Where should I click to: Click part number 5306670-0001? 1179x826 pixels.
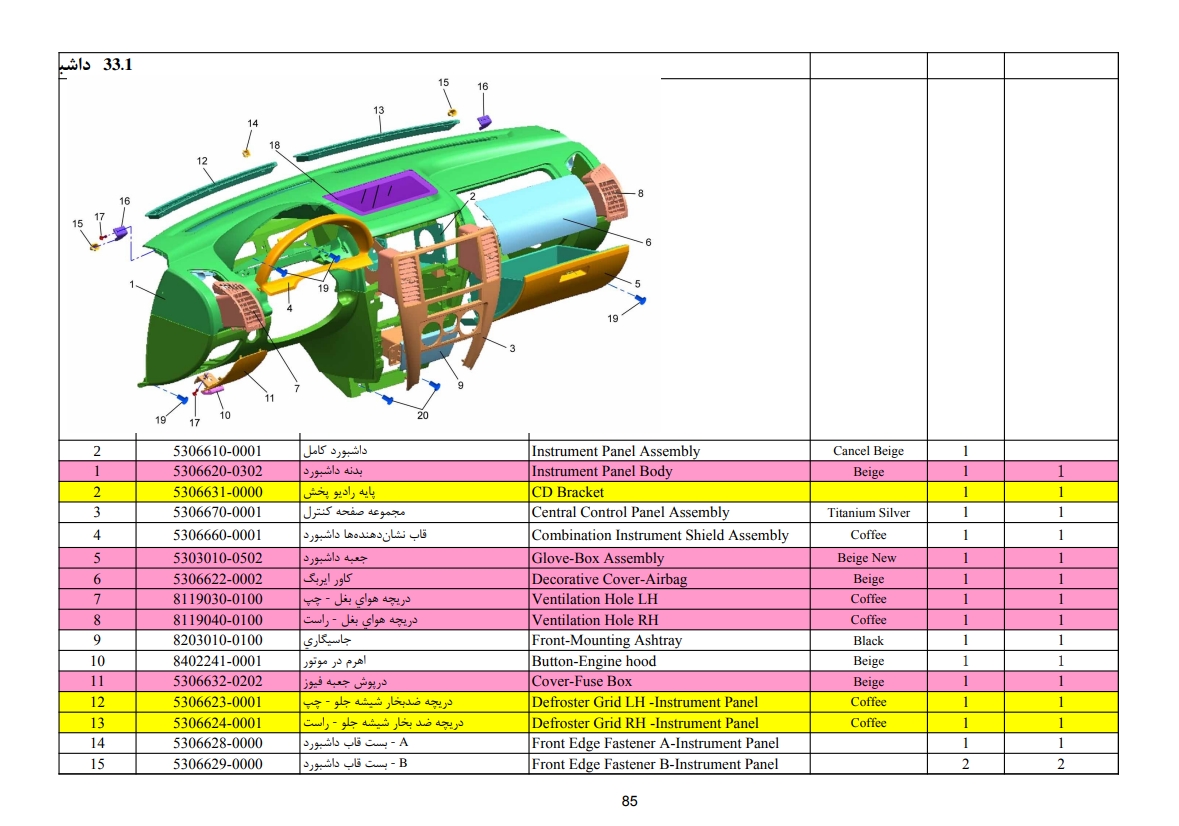pyautogui.click(x=217, y=513)
